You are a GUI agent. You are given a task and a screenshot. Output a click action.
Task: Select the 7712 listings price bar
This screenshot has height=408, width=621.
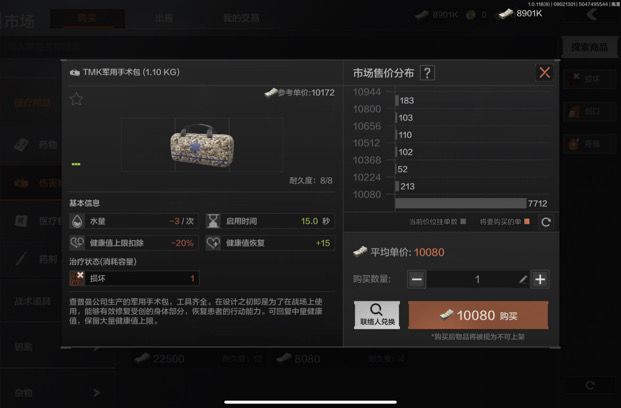(x=461, y=203)
